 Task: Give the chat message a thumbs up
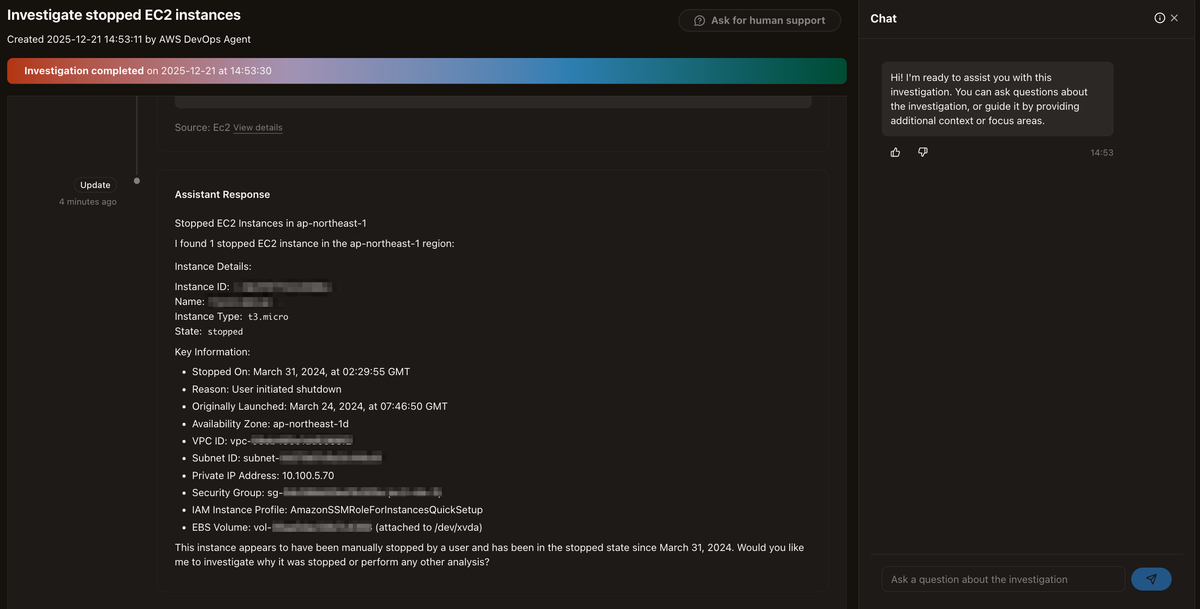[895, 152]
